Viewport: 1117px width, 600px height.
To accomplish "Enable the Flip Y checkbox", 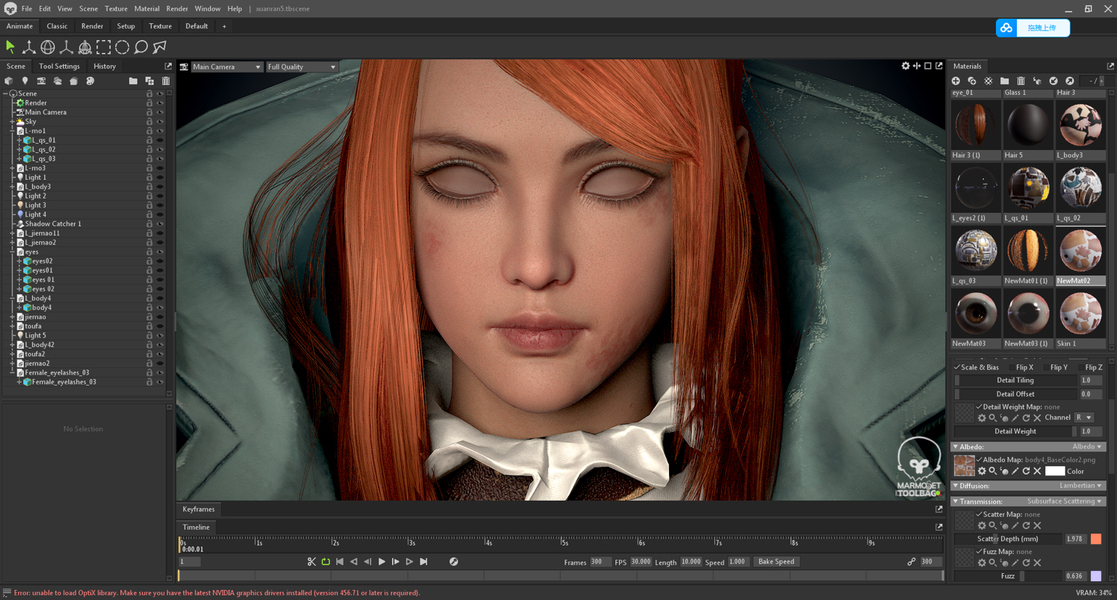I will tap(1046, 367).
